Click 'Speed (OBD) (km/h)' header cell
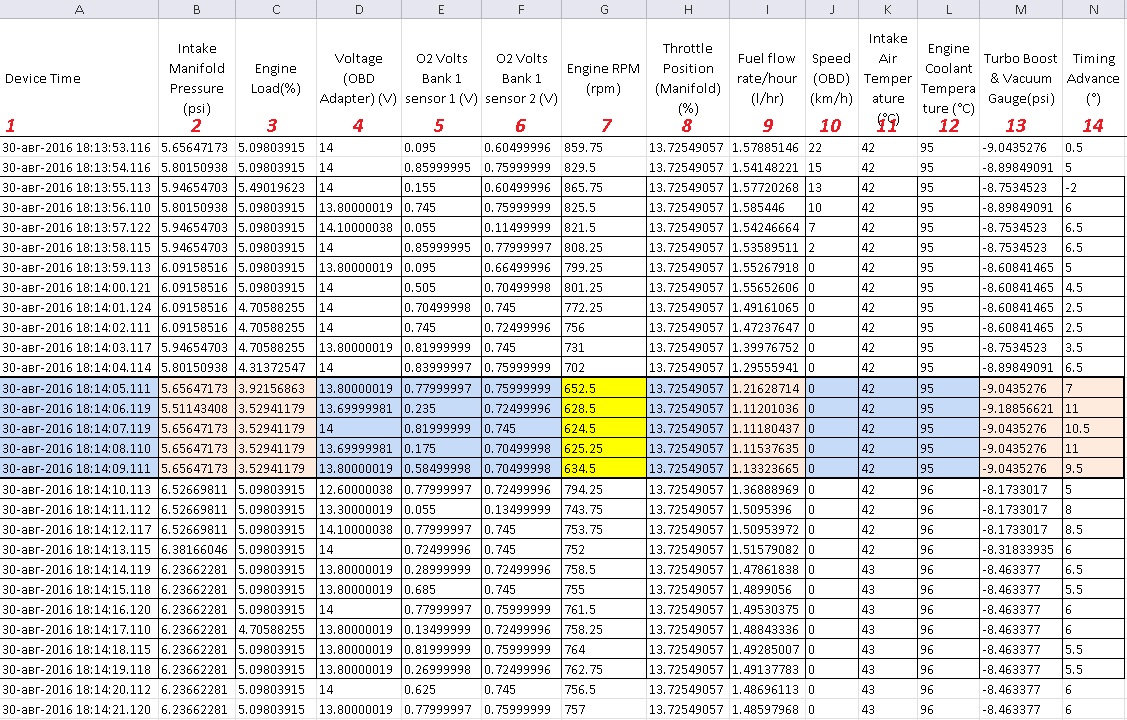The image size is (1127, 720). [832, 78]
